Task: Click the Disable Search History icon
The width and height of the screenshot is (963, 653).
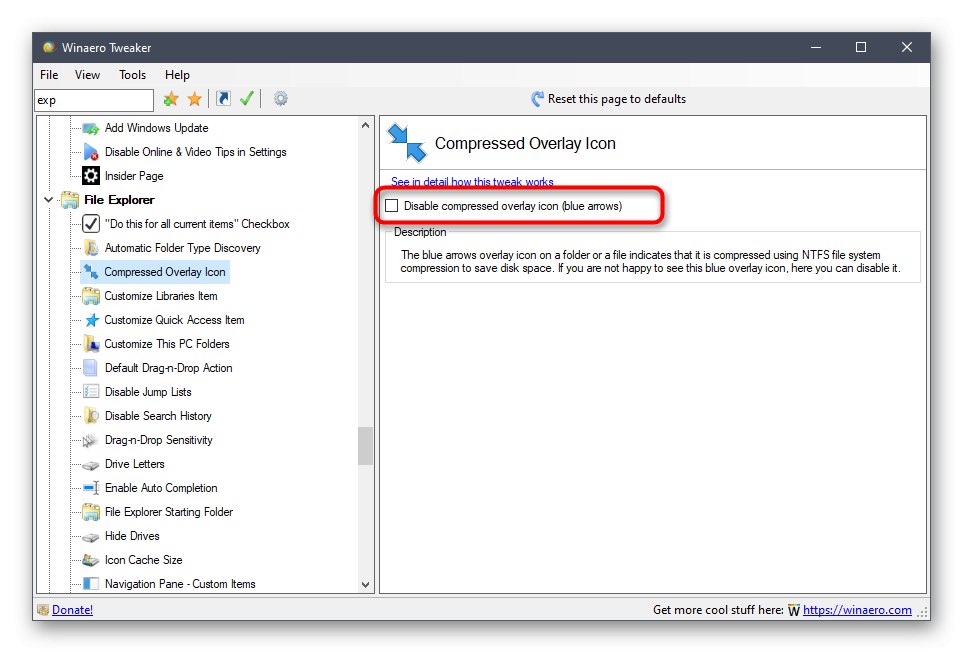Action: pyautogui.click(x=91, y=416)
